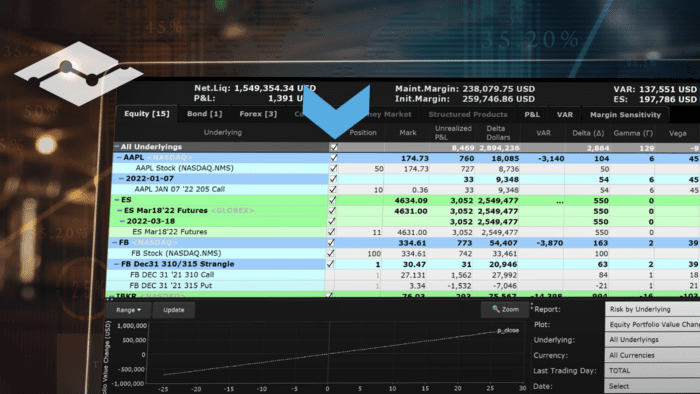
Task: Toggle the FB Stock row checkbox
Action: 331,253
